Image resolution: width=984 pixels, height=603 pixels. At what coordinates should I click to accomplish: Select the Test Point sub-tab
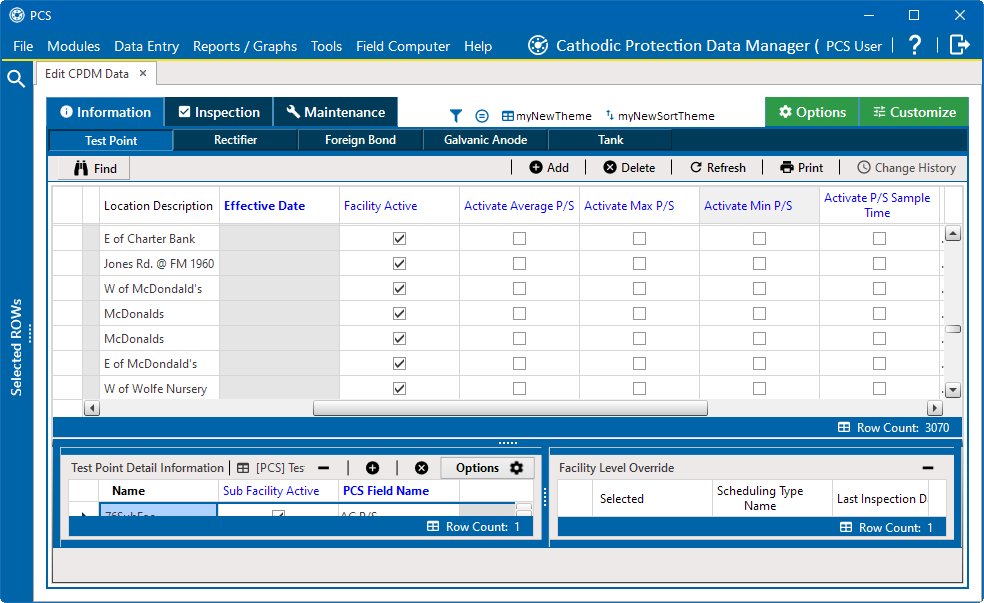[x=111, y=141]
